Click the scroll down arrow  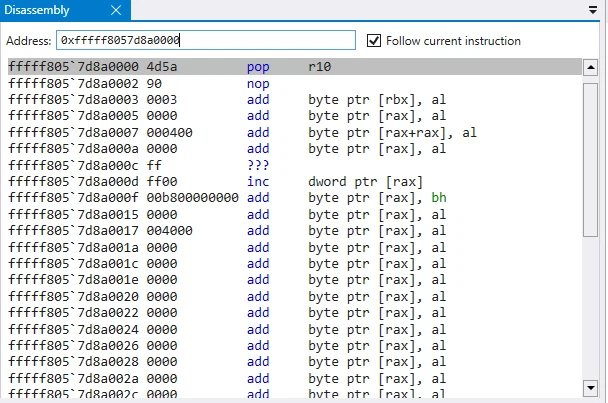coord(591,387)
